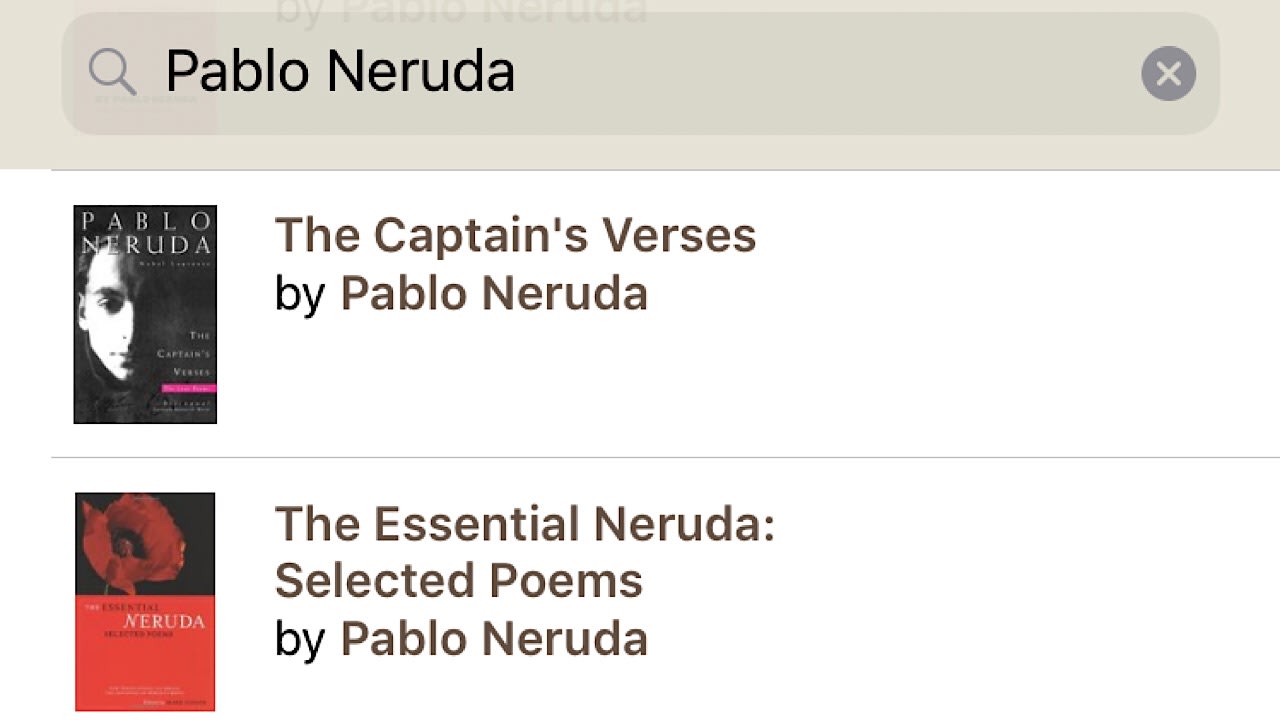Screen dimensions: 1280x720
Task: Click the search text "Pablo Neruda"
Action: pyautogui.click(x=341, y=71)
